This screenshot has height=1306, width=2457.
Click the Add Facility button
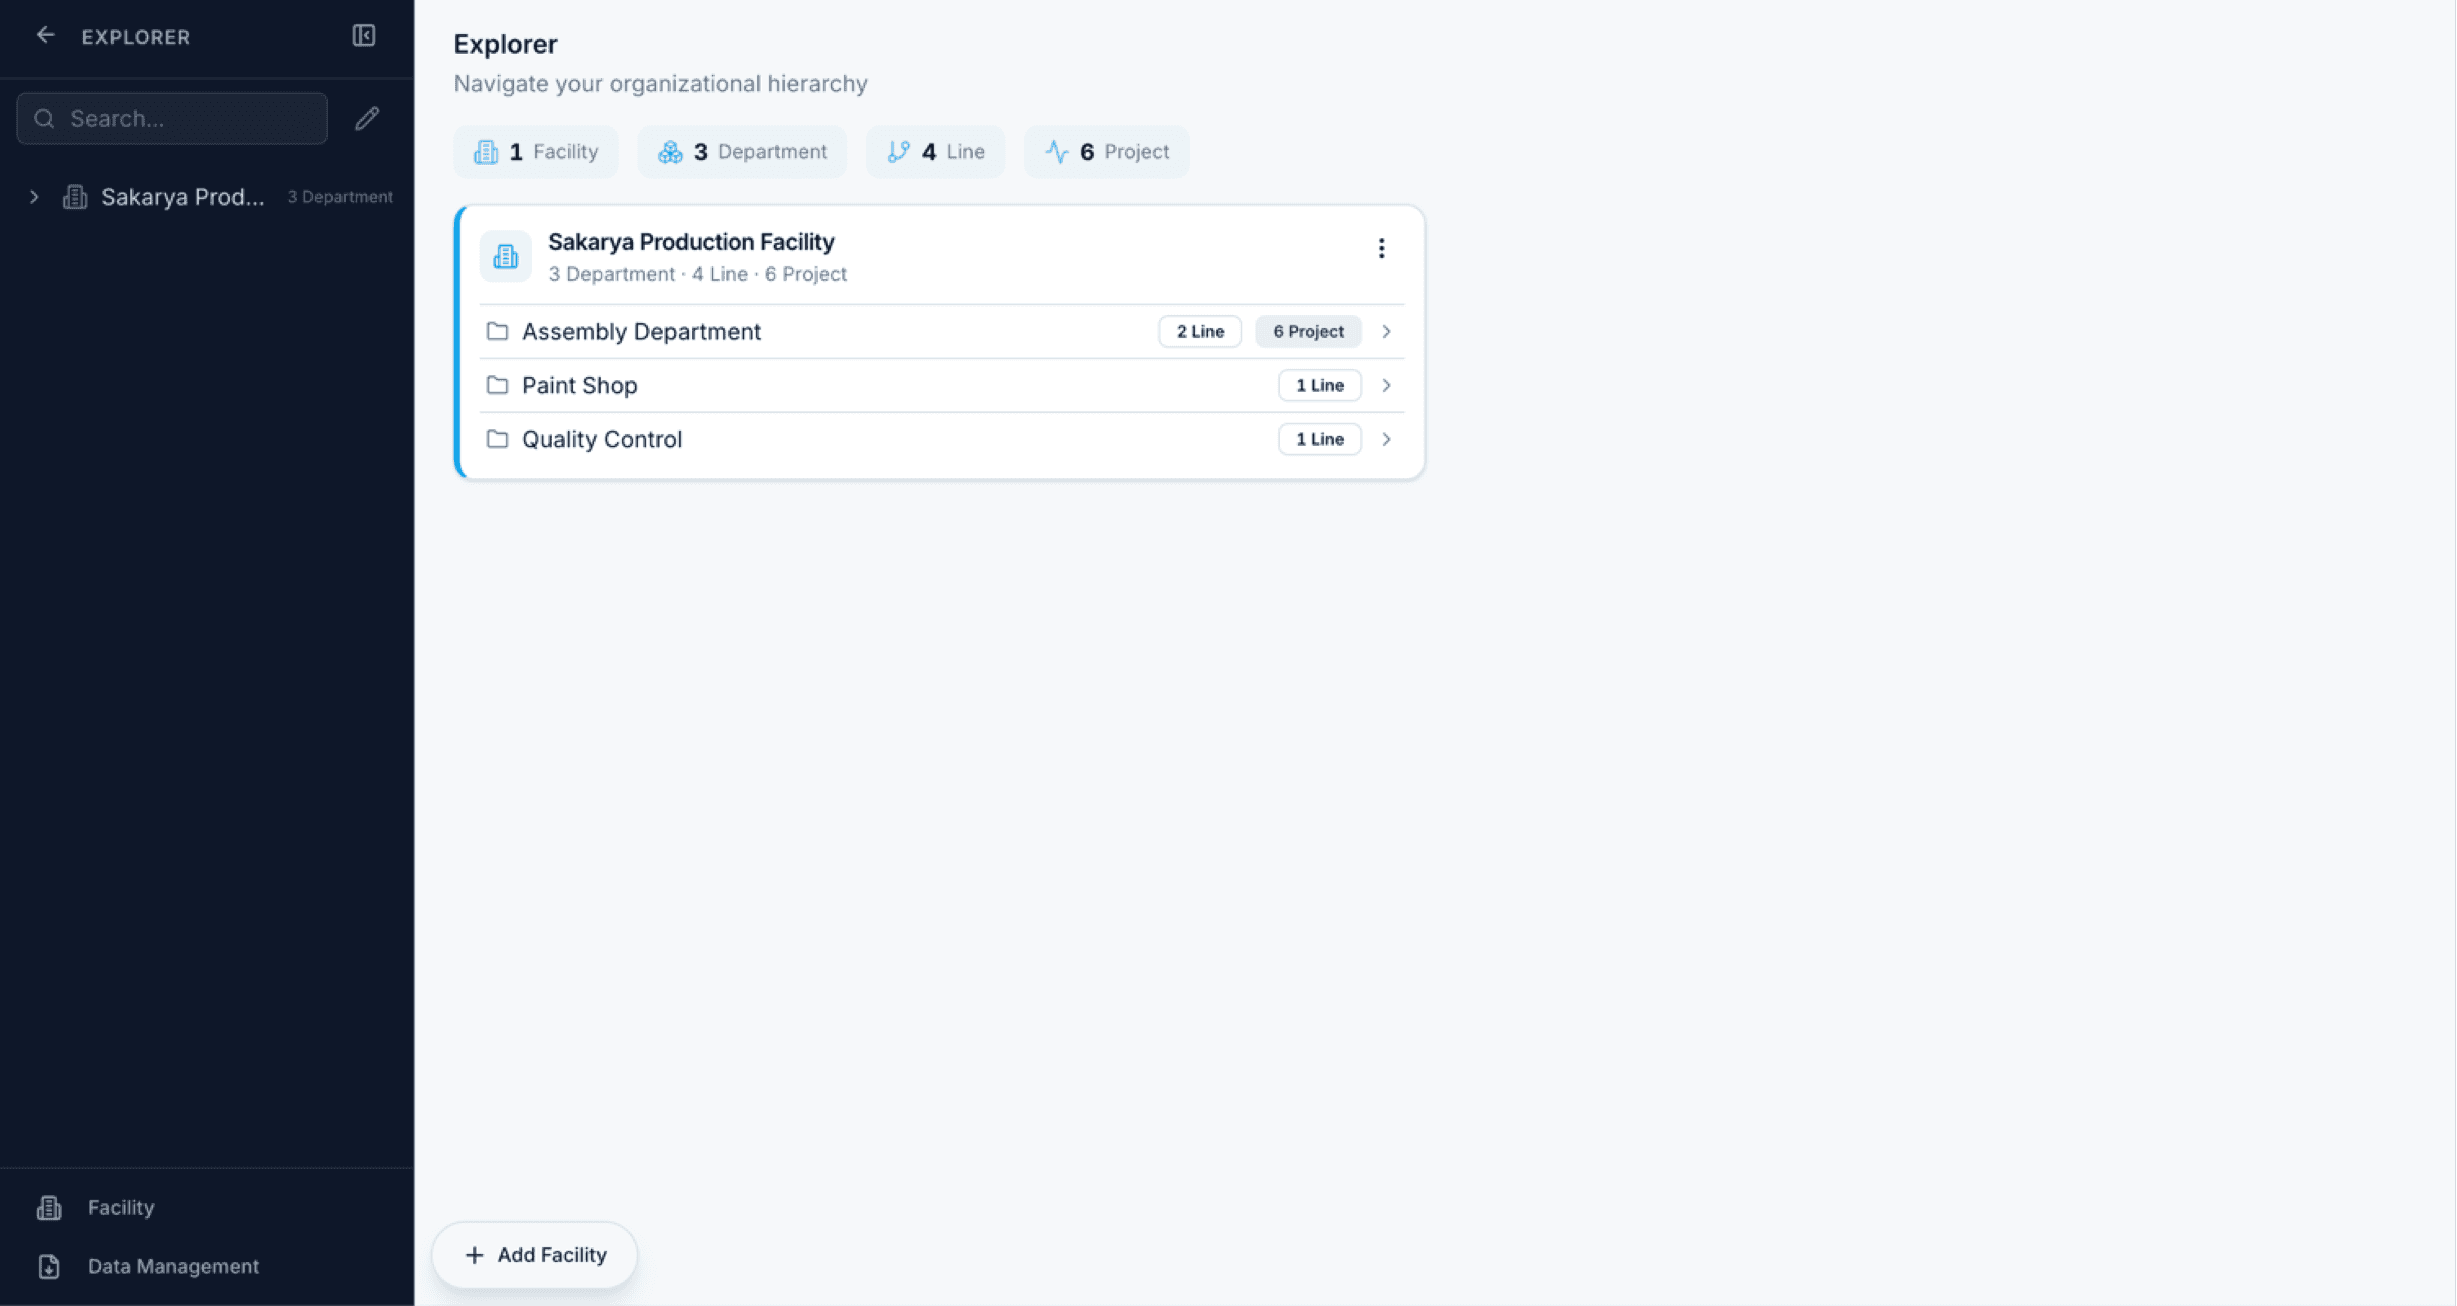[x=535, y=1255]
